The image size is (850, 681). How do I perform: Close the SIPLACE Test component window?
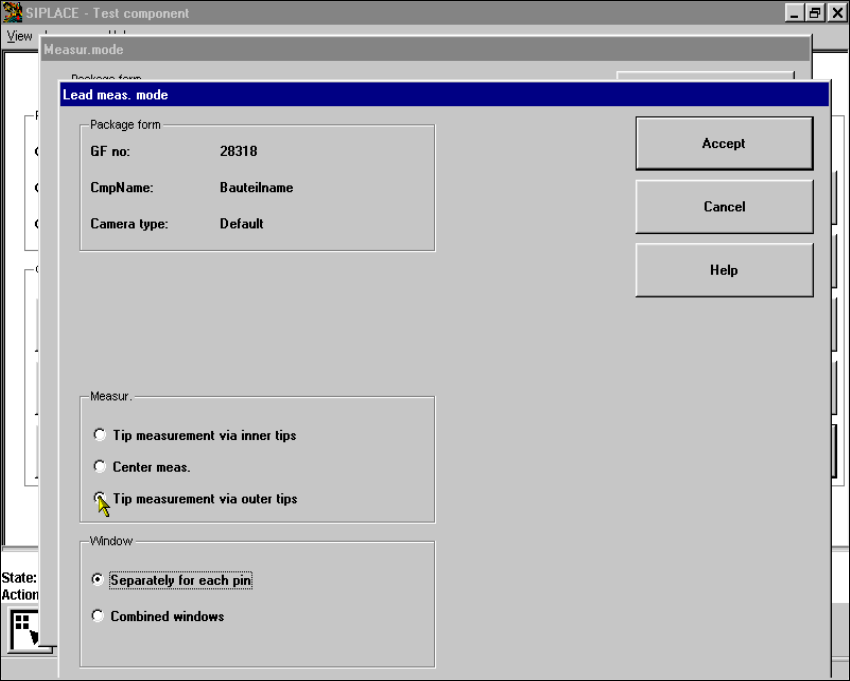click(x=837, y=13)
